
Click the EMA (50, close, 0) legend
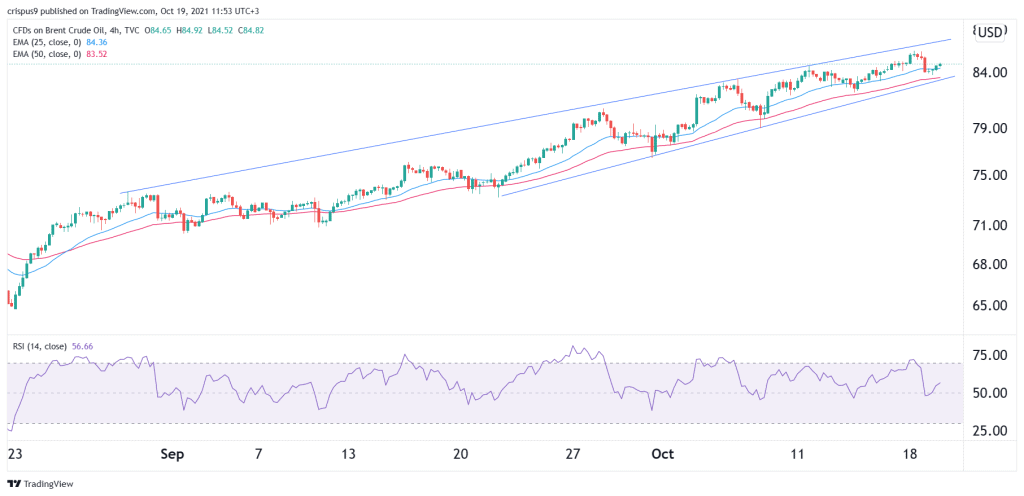coord(46,54)
